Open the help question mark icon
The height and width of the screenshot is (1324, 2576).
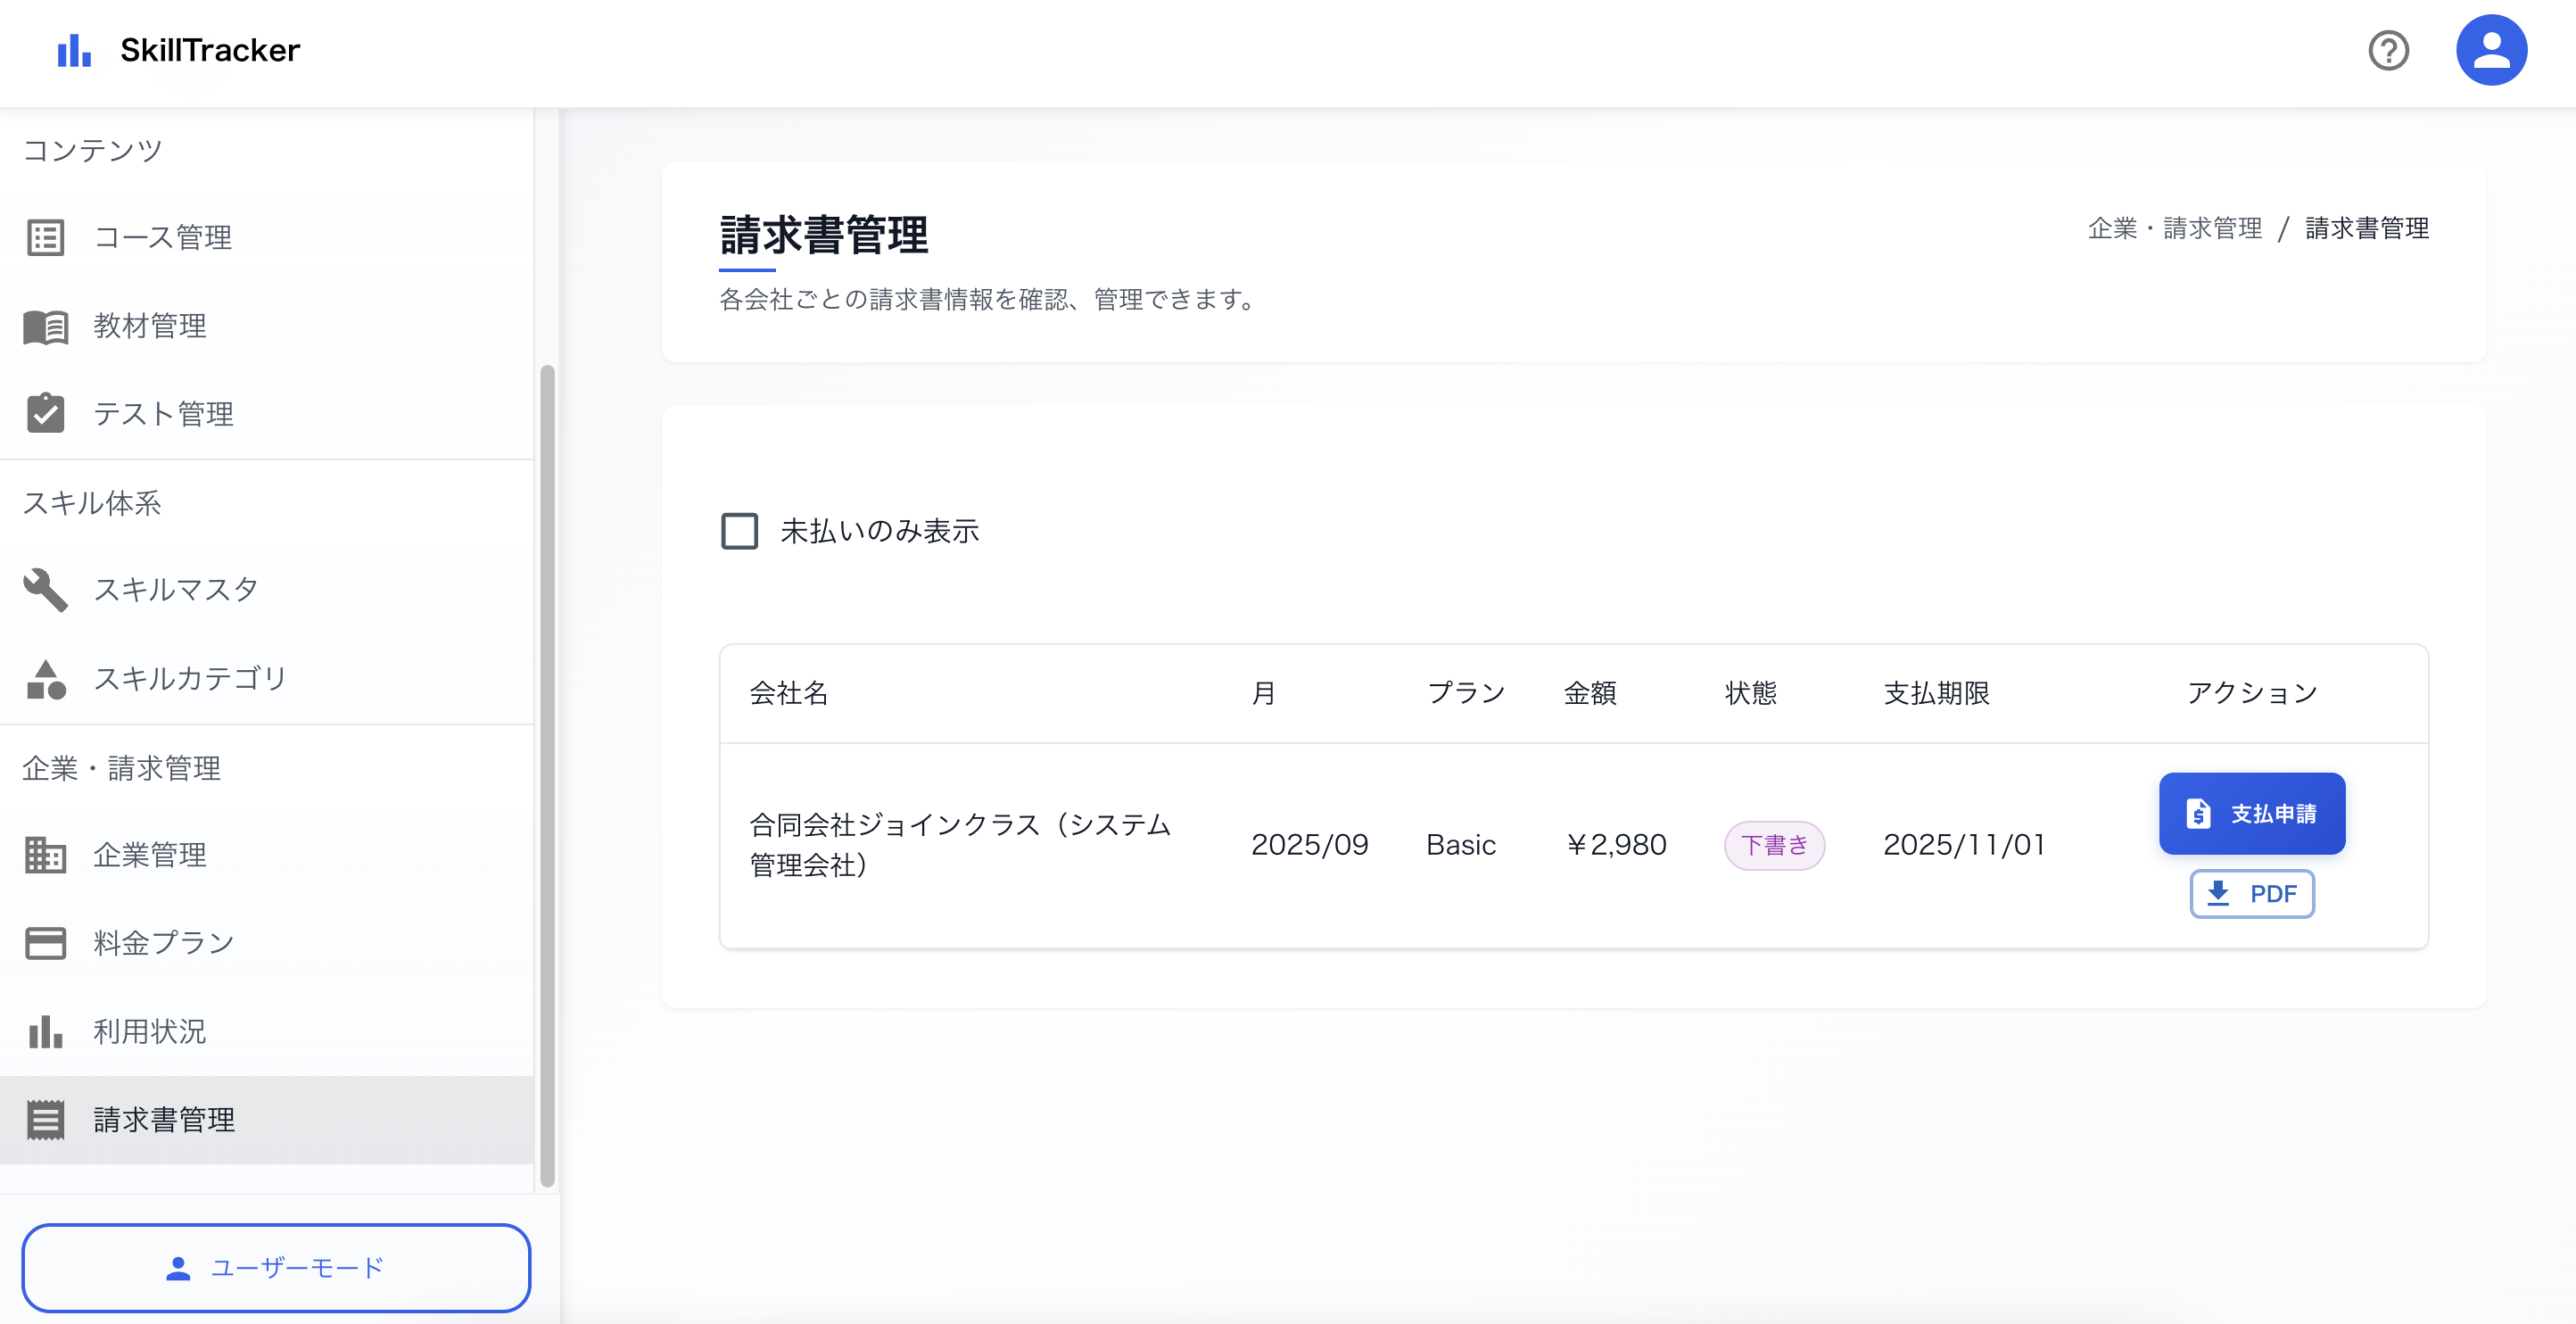coord(2389,49)
